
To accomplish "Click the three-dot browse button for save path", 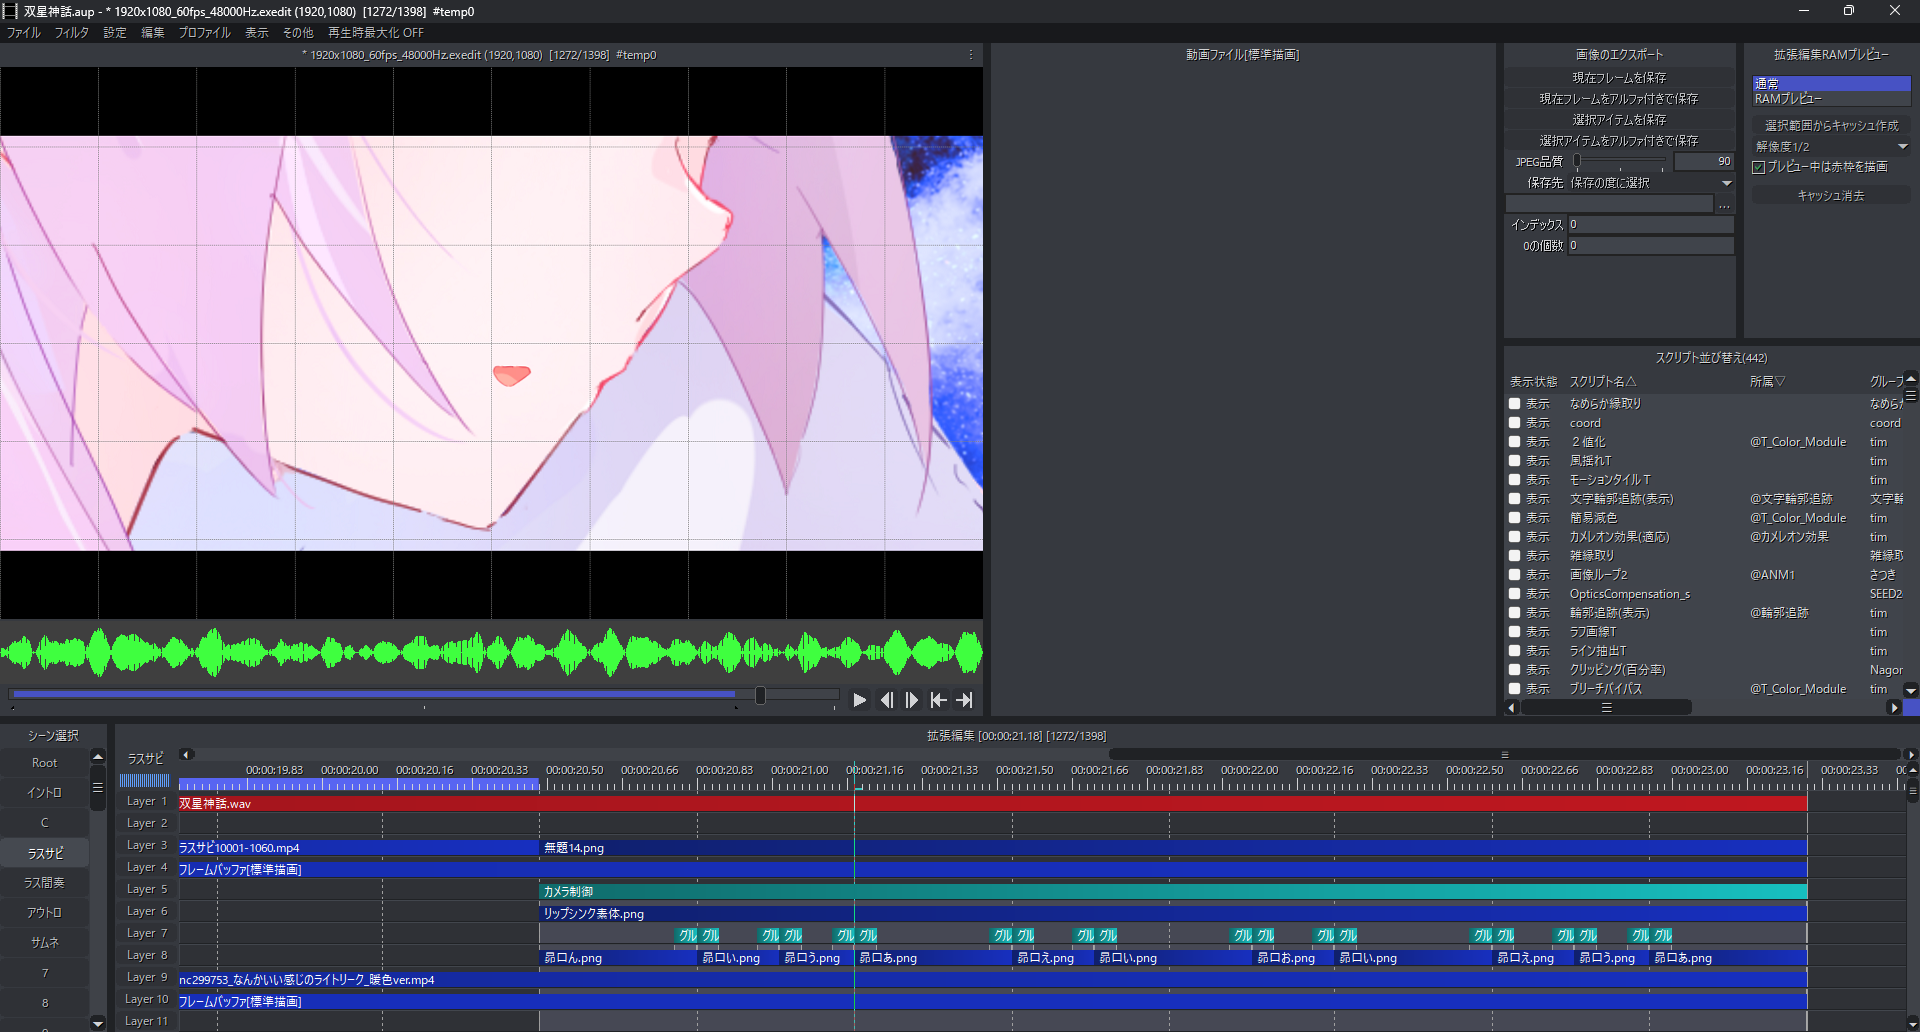I will tap(1724, 204).
